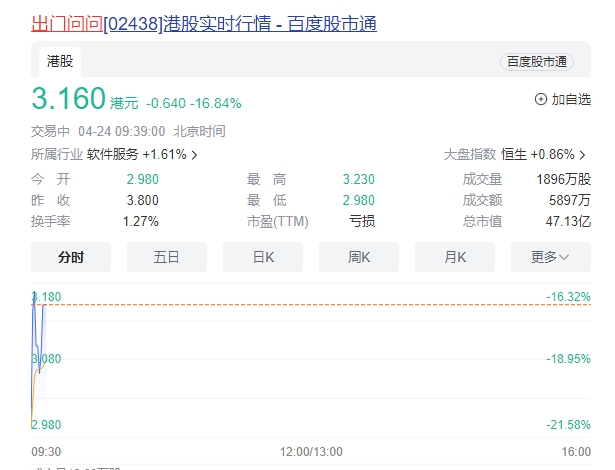Screen dimensions: 615x470
Task: Click the 成交额 value 5897万
Action: [x=570, y=200]
